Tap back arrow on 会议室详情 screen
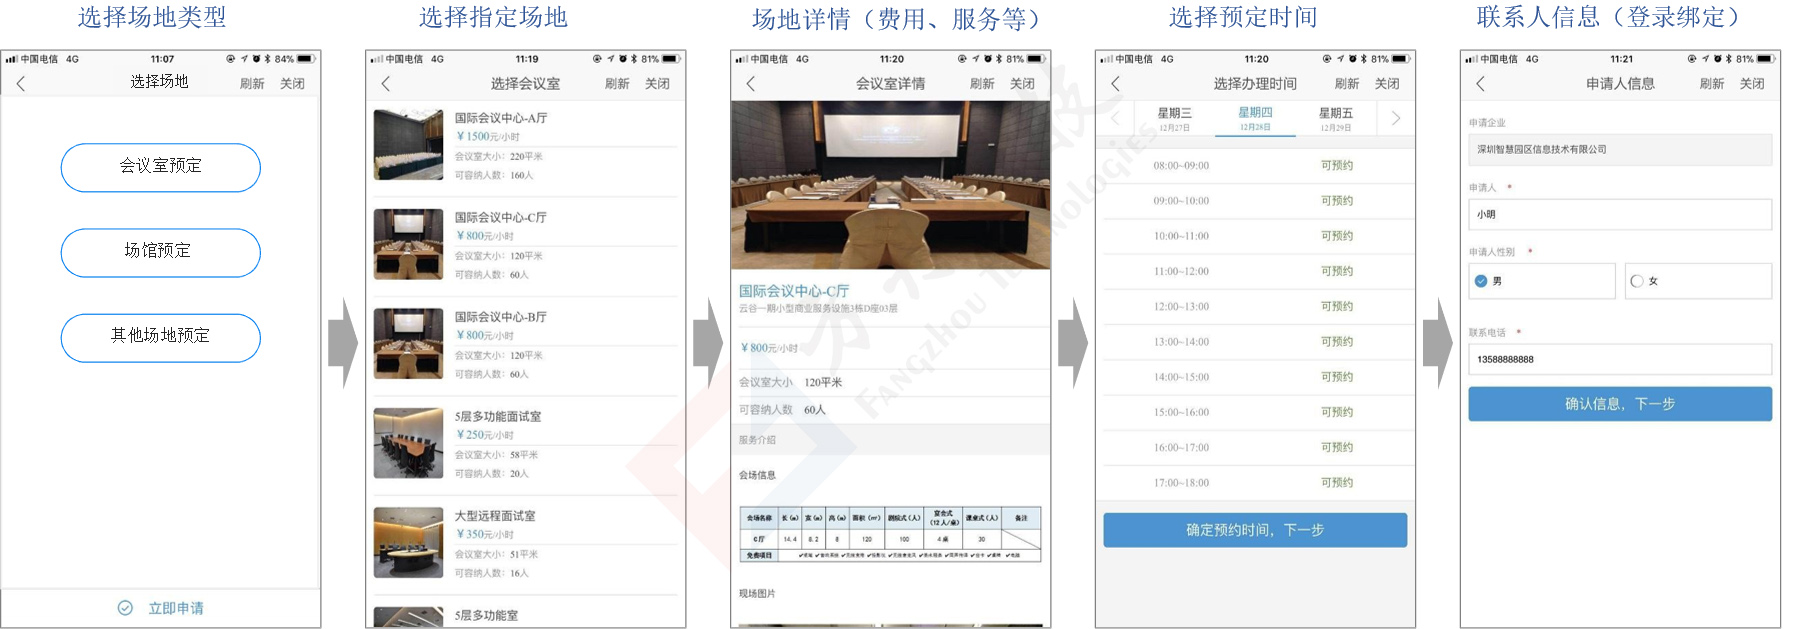The width and height of the screenshot is (1800, 629). pyautogui.click(x=751, y=84)
